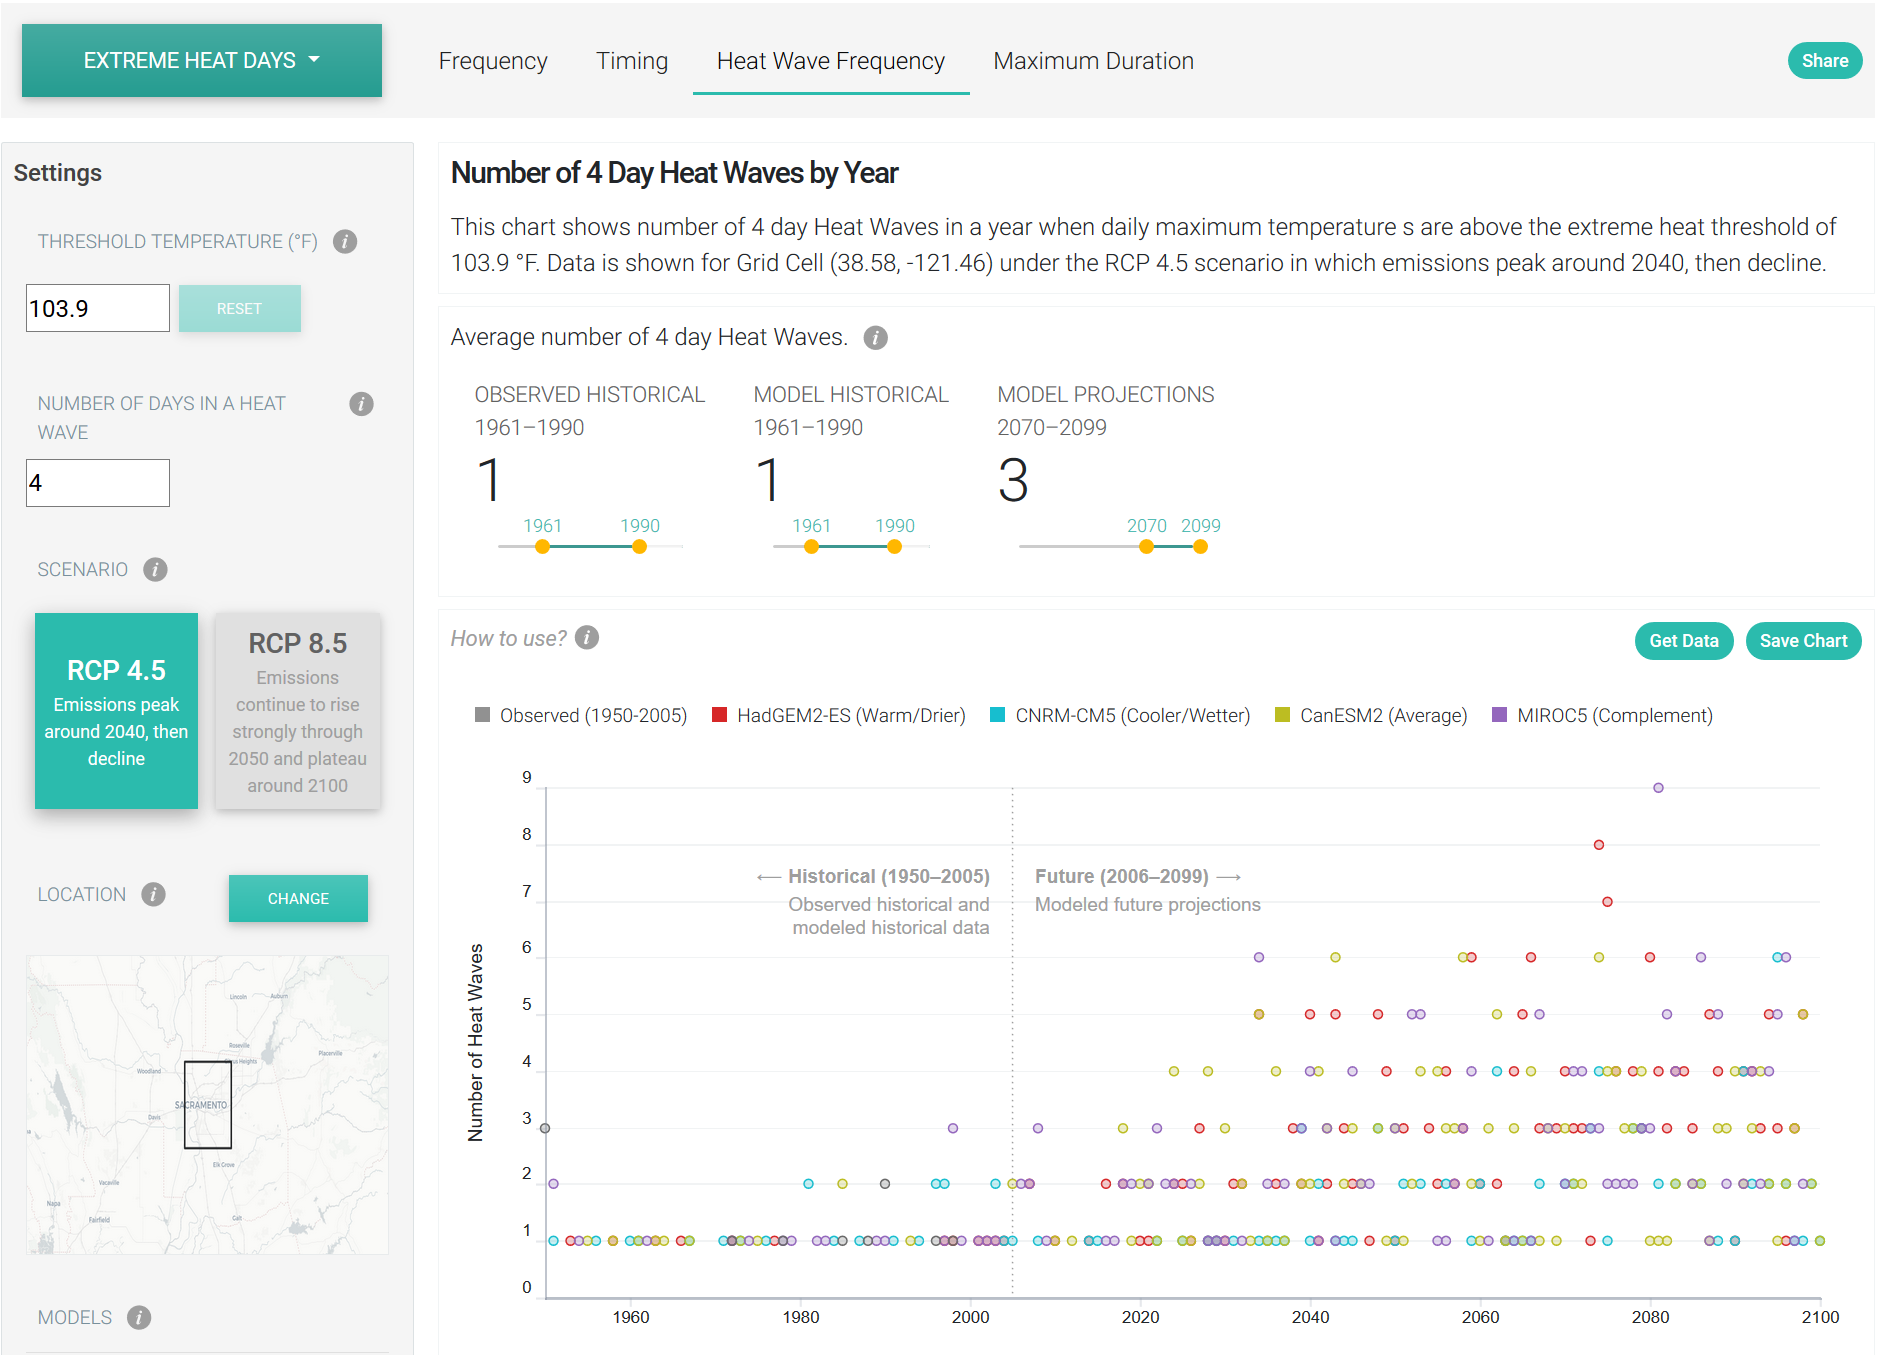Grab the Model Historical 1990 slider handle

(x=895, y=547)
